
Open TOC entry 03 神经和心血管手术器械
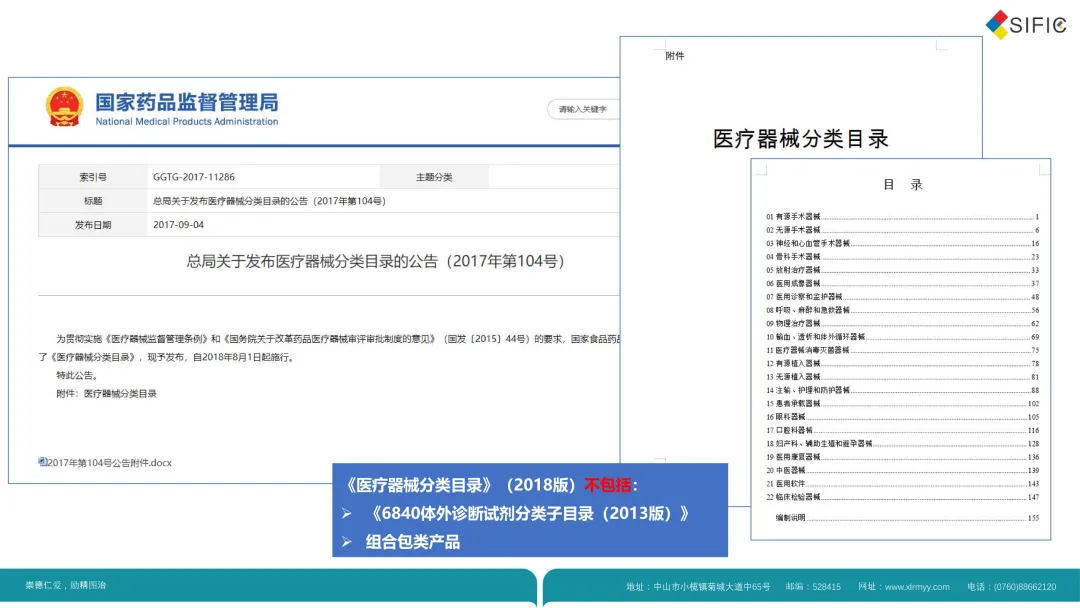point(902,244)
